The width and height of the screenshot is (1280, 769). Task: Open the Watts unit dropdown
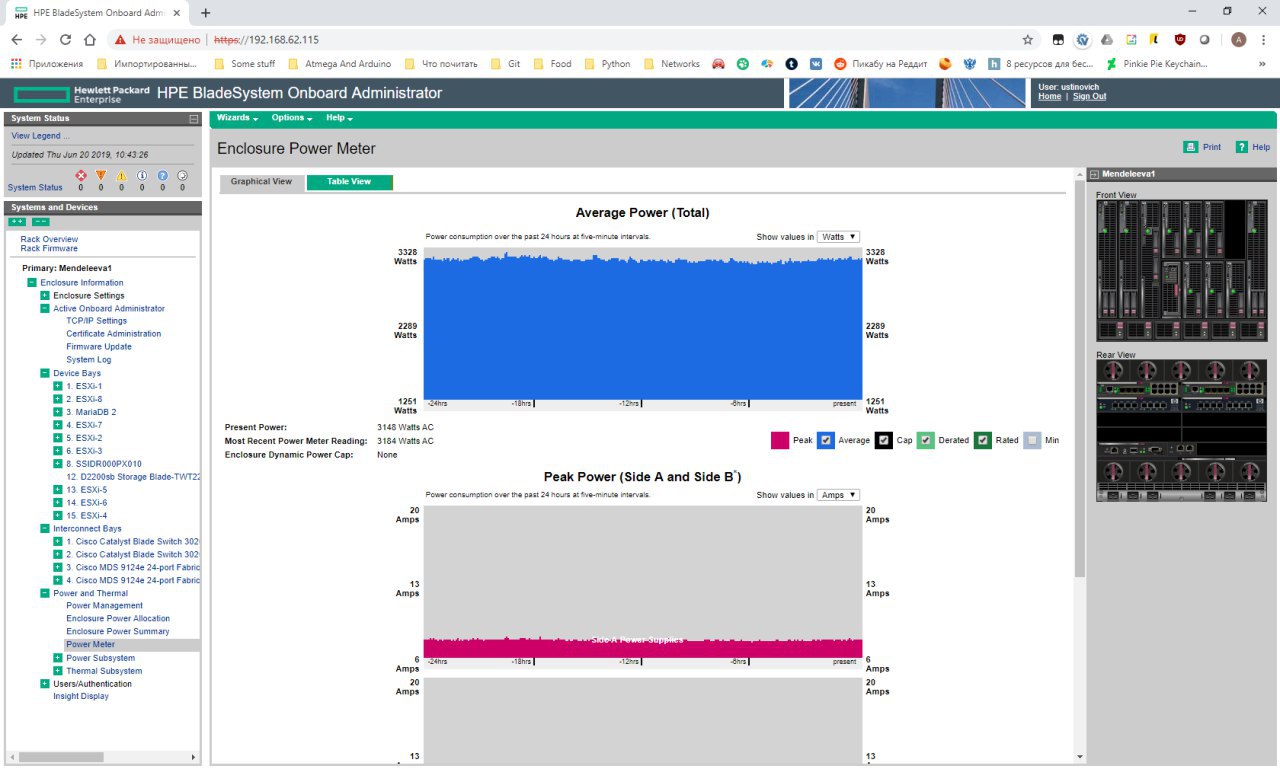point(838,237)
